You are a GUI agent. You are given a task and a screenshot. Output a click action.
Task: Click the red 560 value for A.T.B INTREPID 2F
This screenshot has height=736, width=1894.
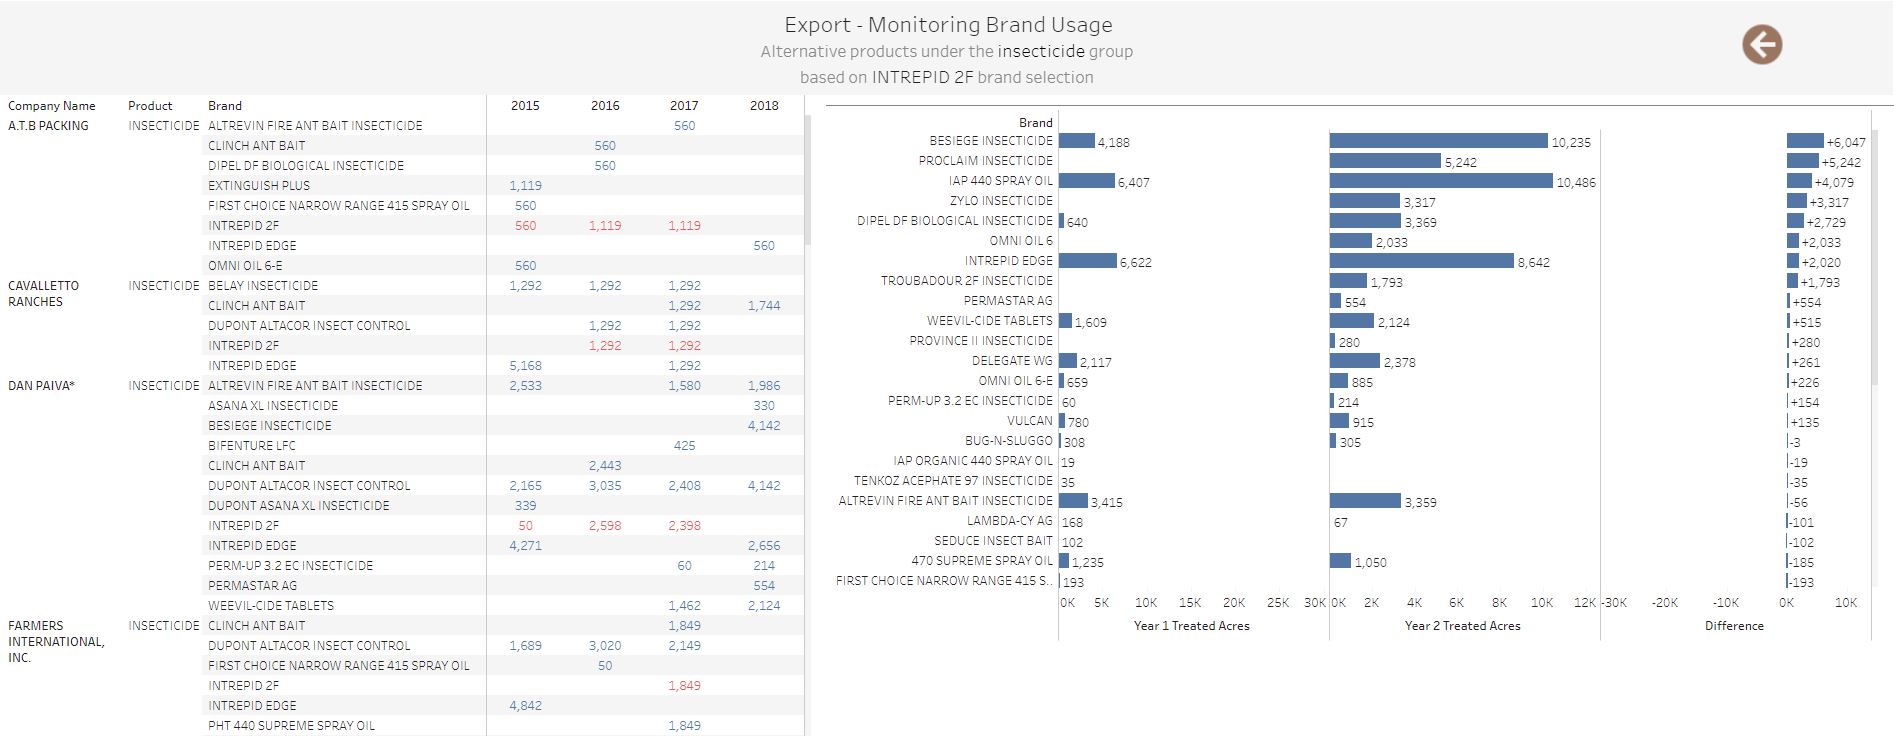point(525,225)
